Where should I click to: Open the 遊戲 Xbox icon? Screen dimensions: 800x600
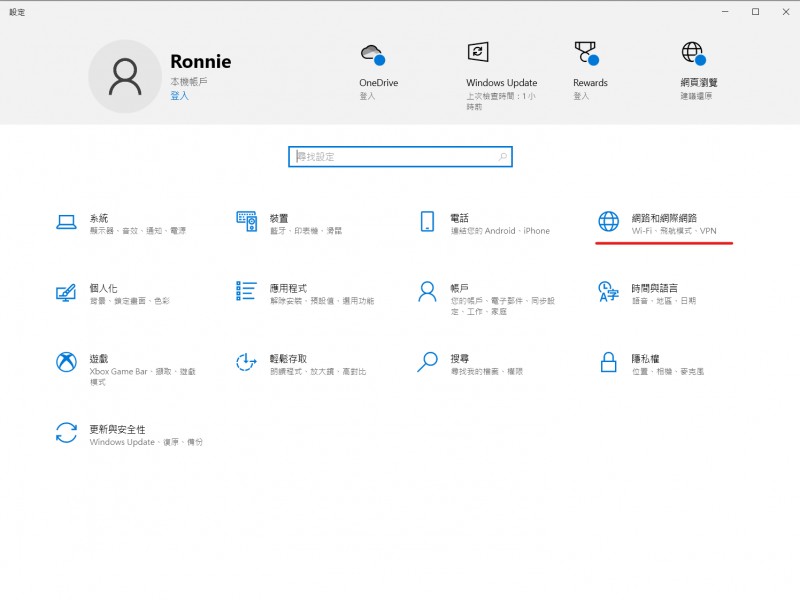click(x=66, y=362)
